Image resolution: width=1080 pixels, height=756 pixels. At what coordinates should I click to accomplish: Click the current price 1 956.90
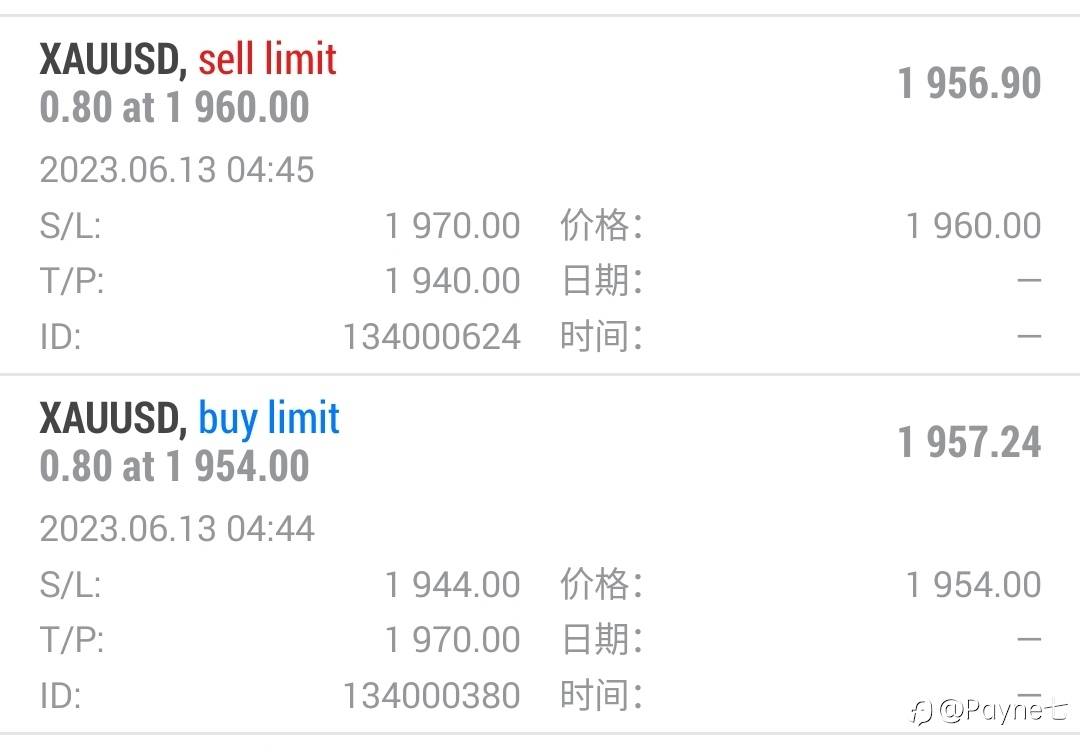pyautogui.click(x=969, y=83)
